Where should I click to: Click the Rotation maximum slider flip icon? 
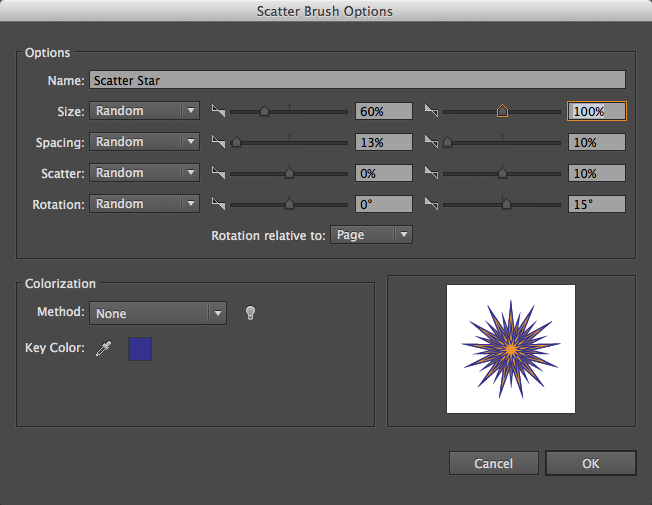click(x=431, y=204)
